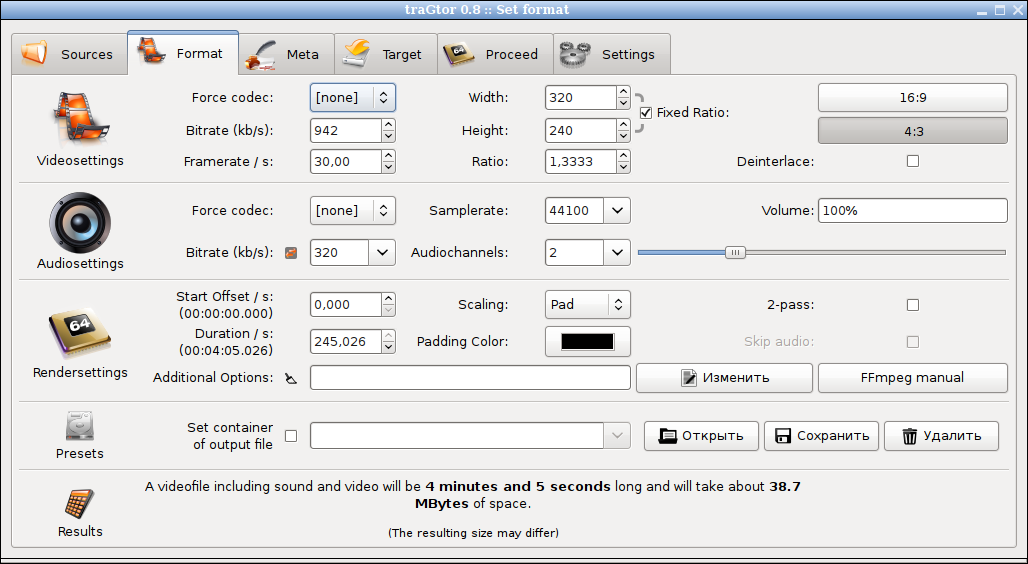Increase Duration with the up arrow
The height and width of the screenshot is (564, 1028).
coord(389,336)
